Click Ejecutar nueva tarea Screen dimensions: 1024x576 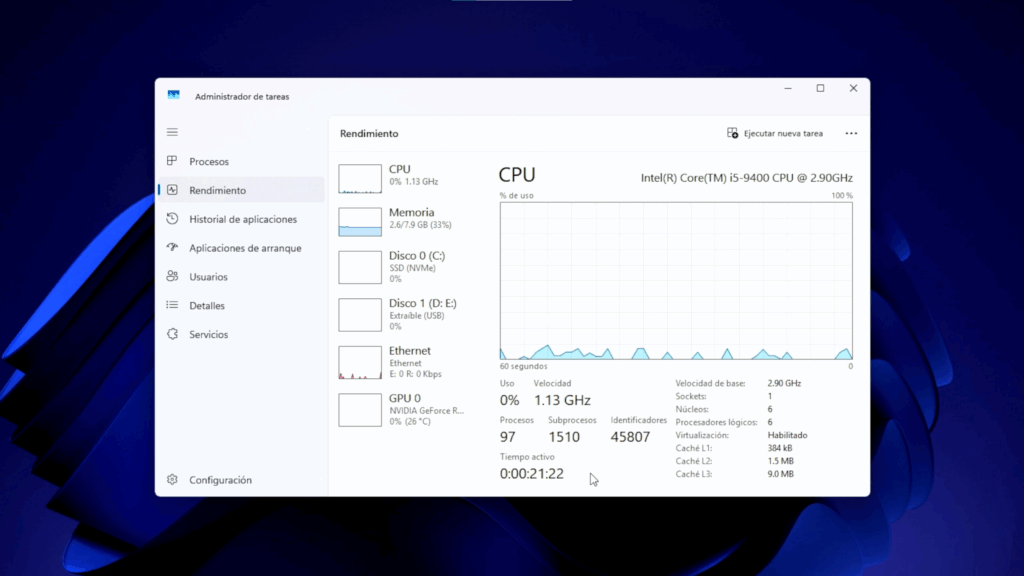tap(780, 133)
